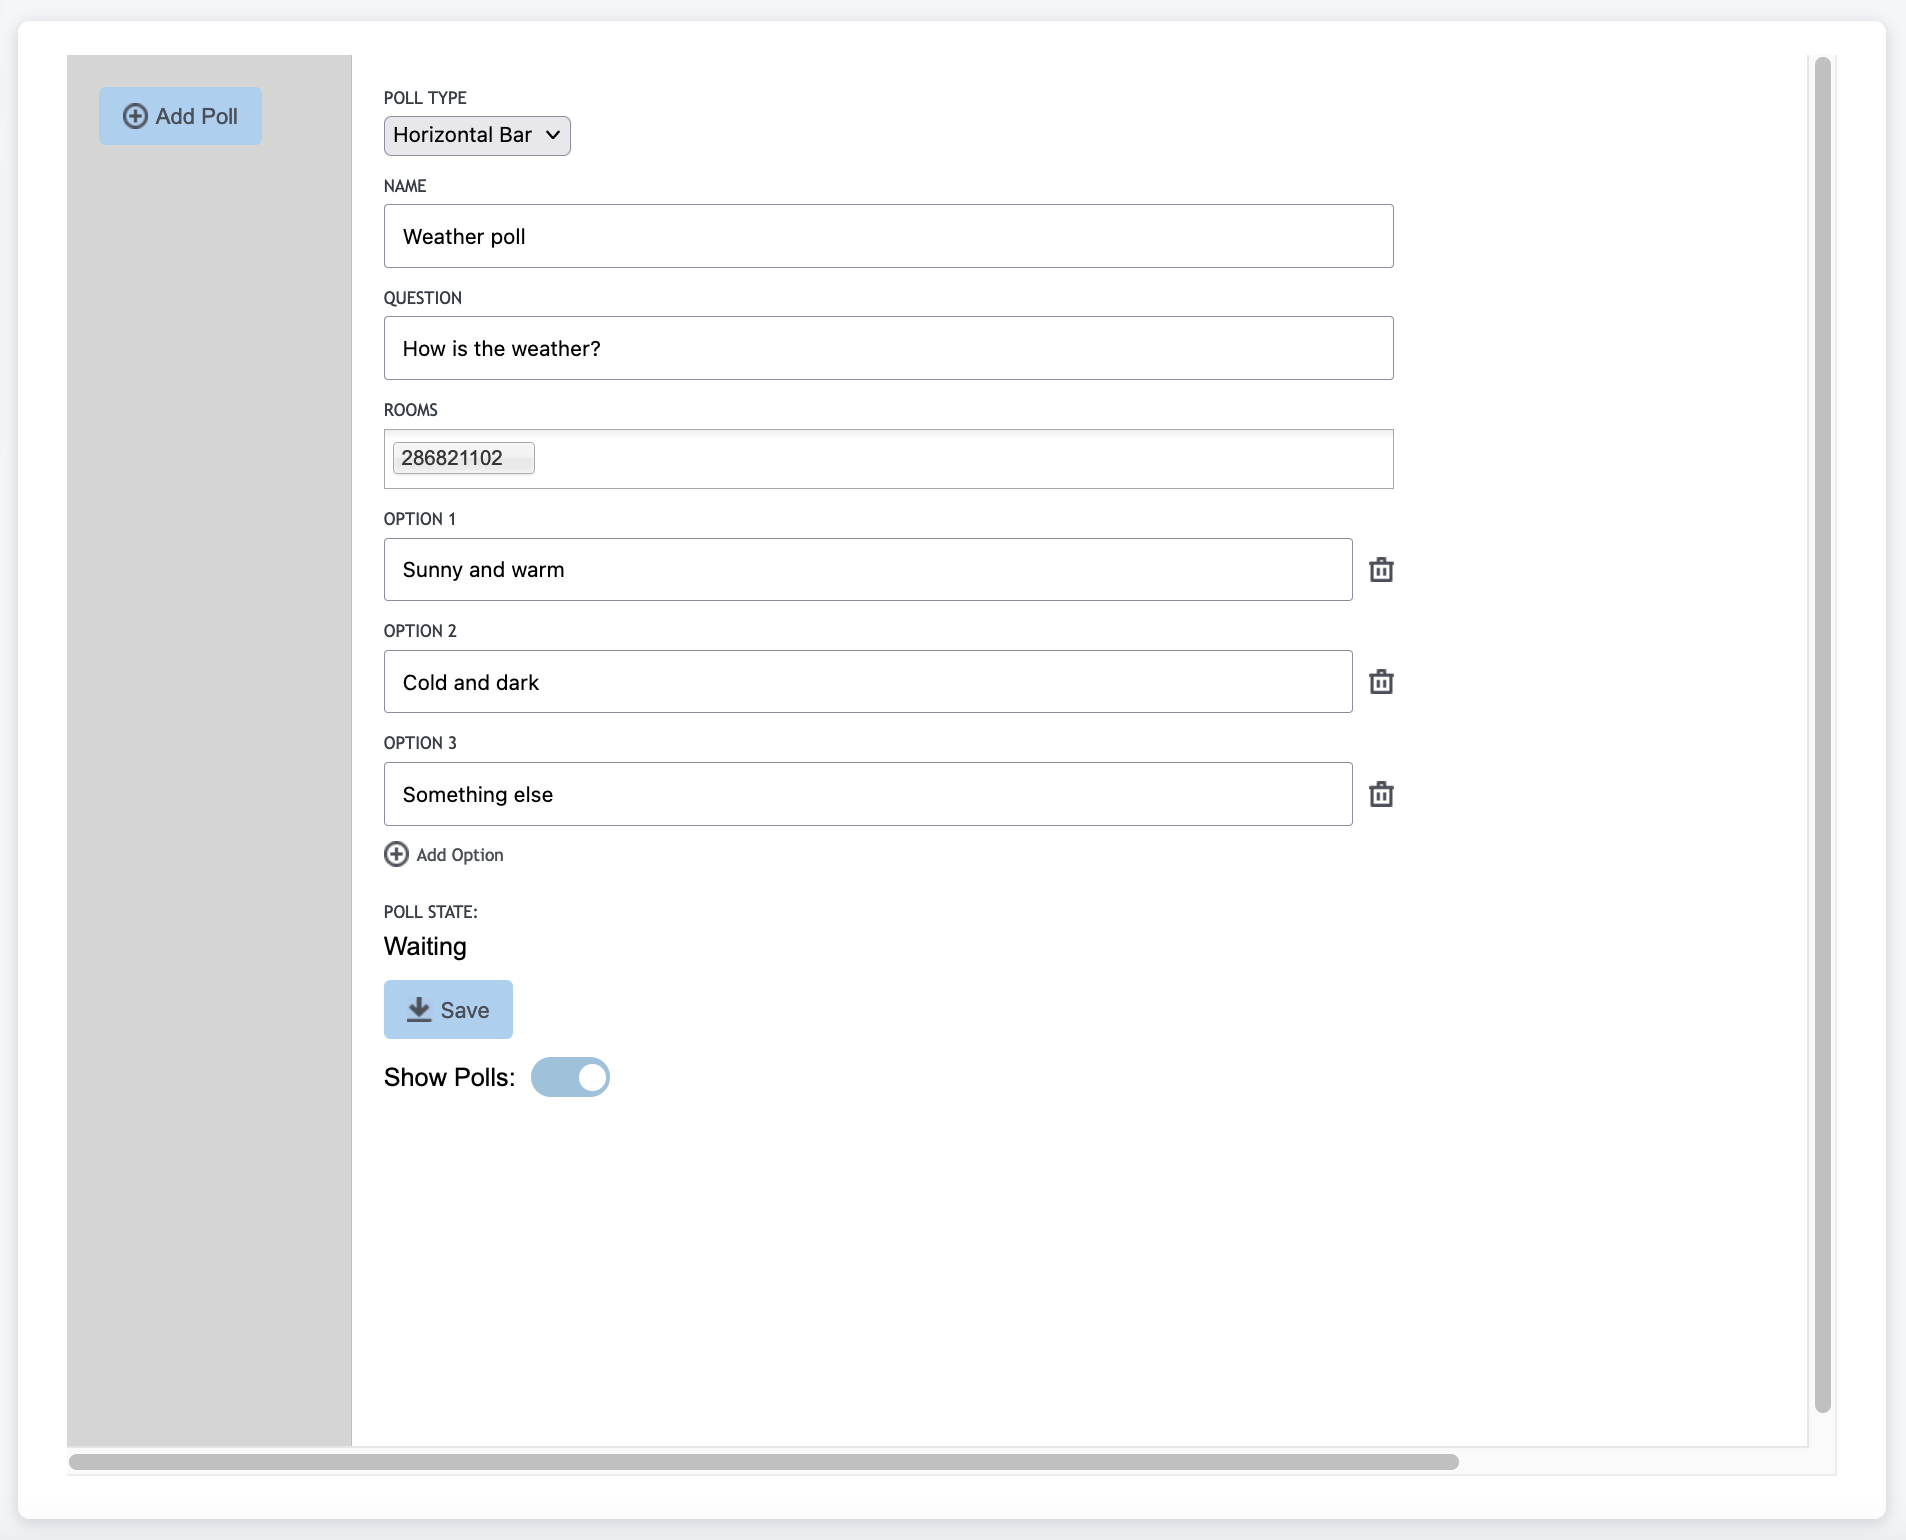This screenshot has height=1540, width=1906.
Task: Click the Cold and dark text field
Action: pos(867,682)
